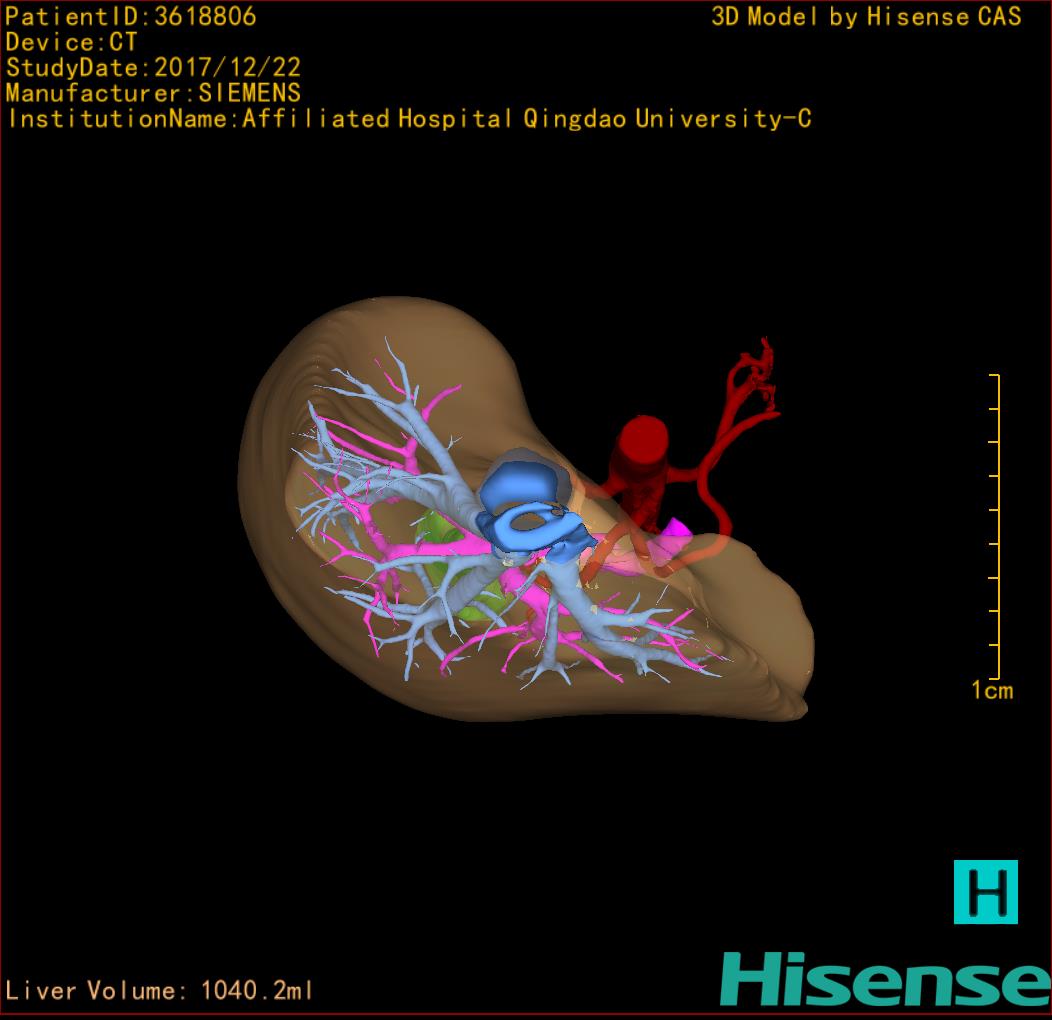Select the Device:CT label

point(71,42)
